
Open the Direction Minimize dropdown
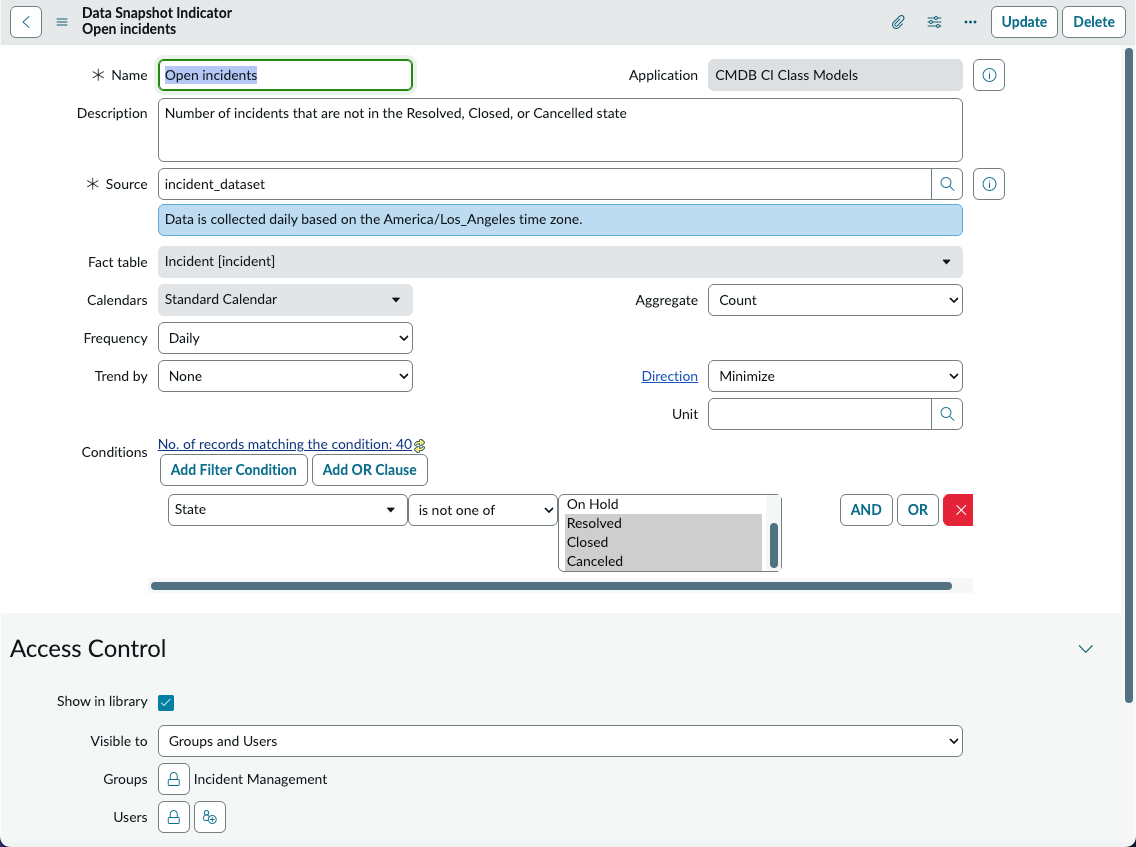point(835,376)
